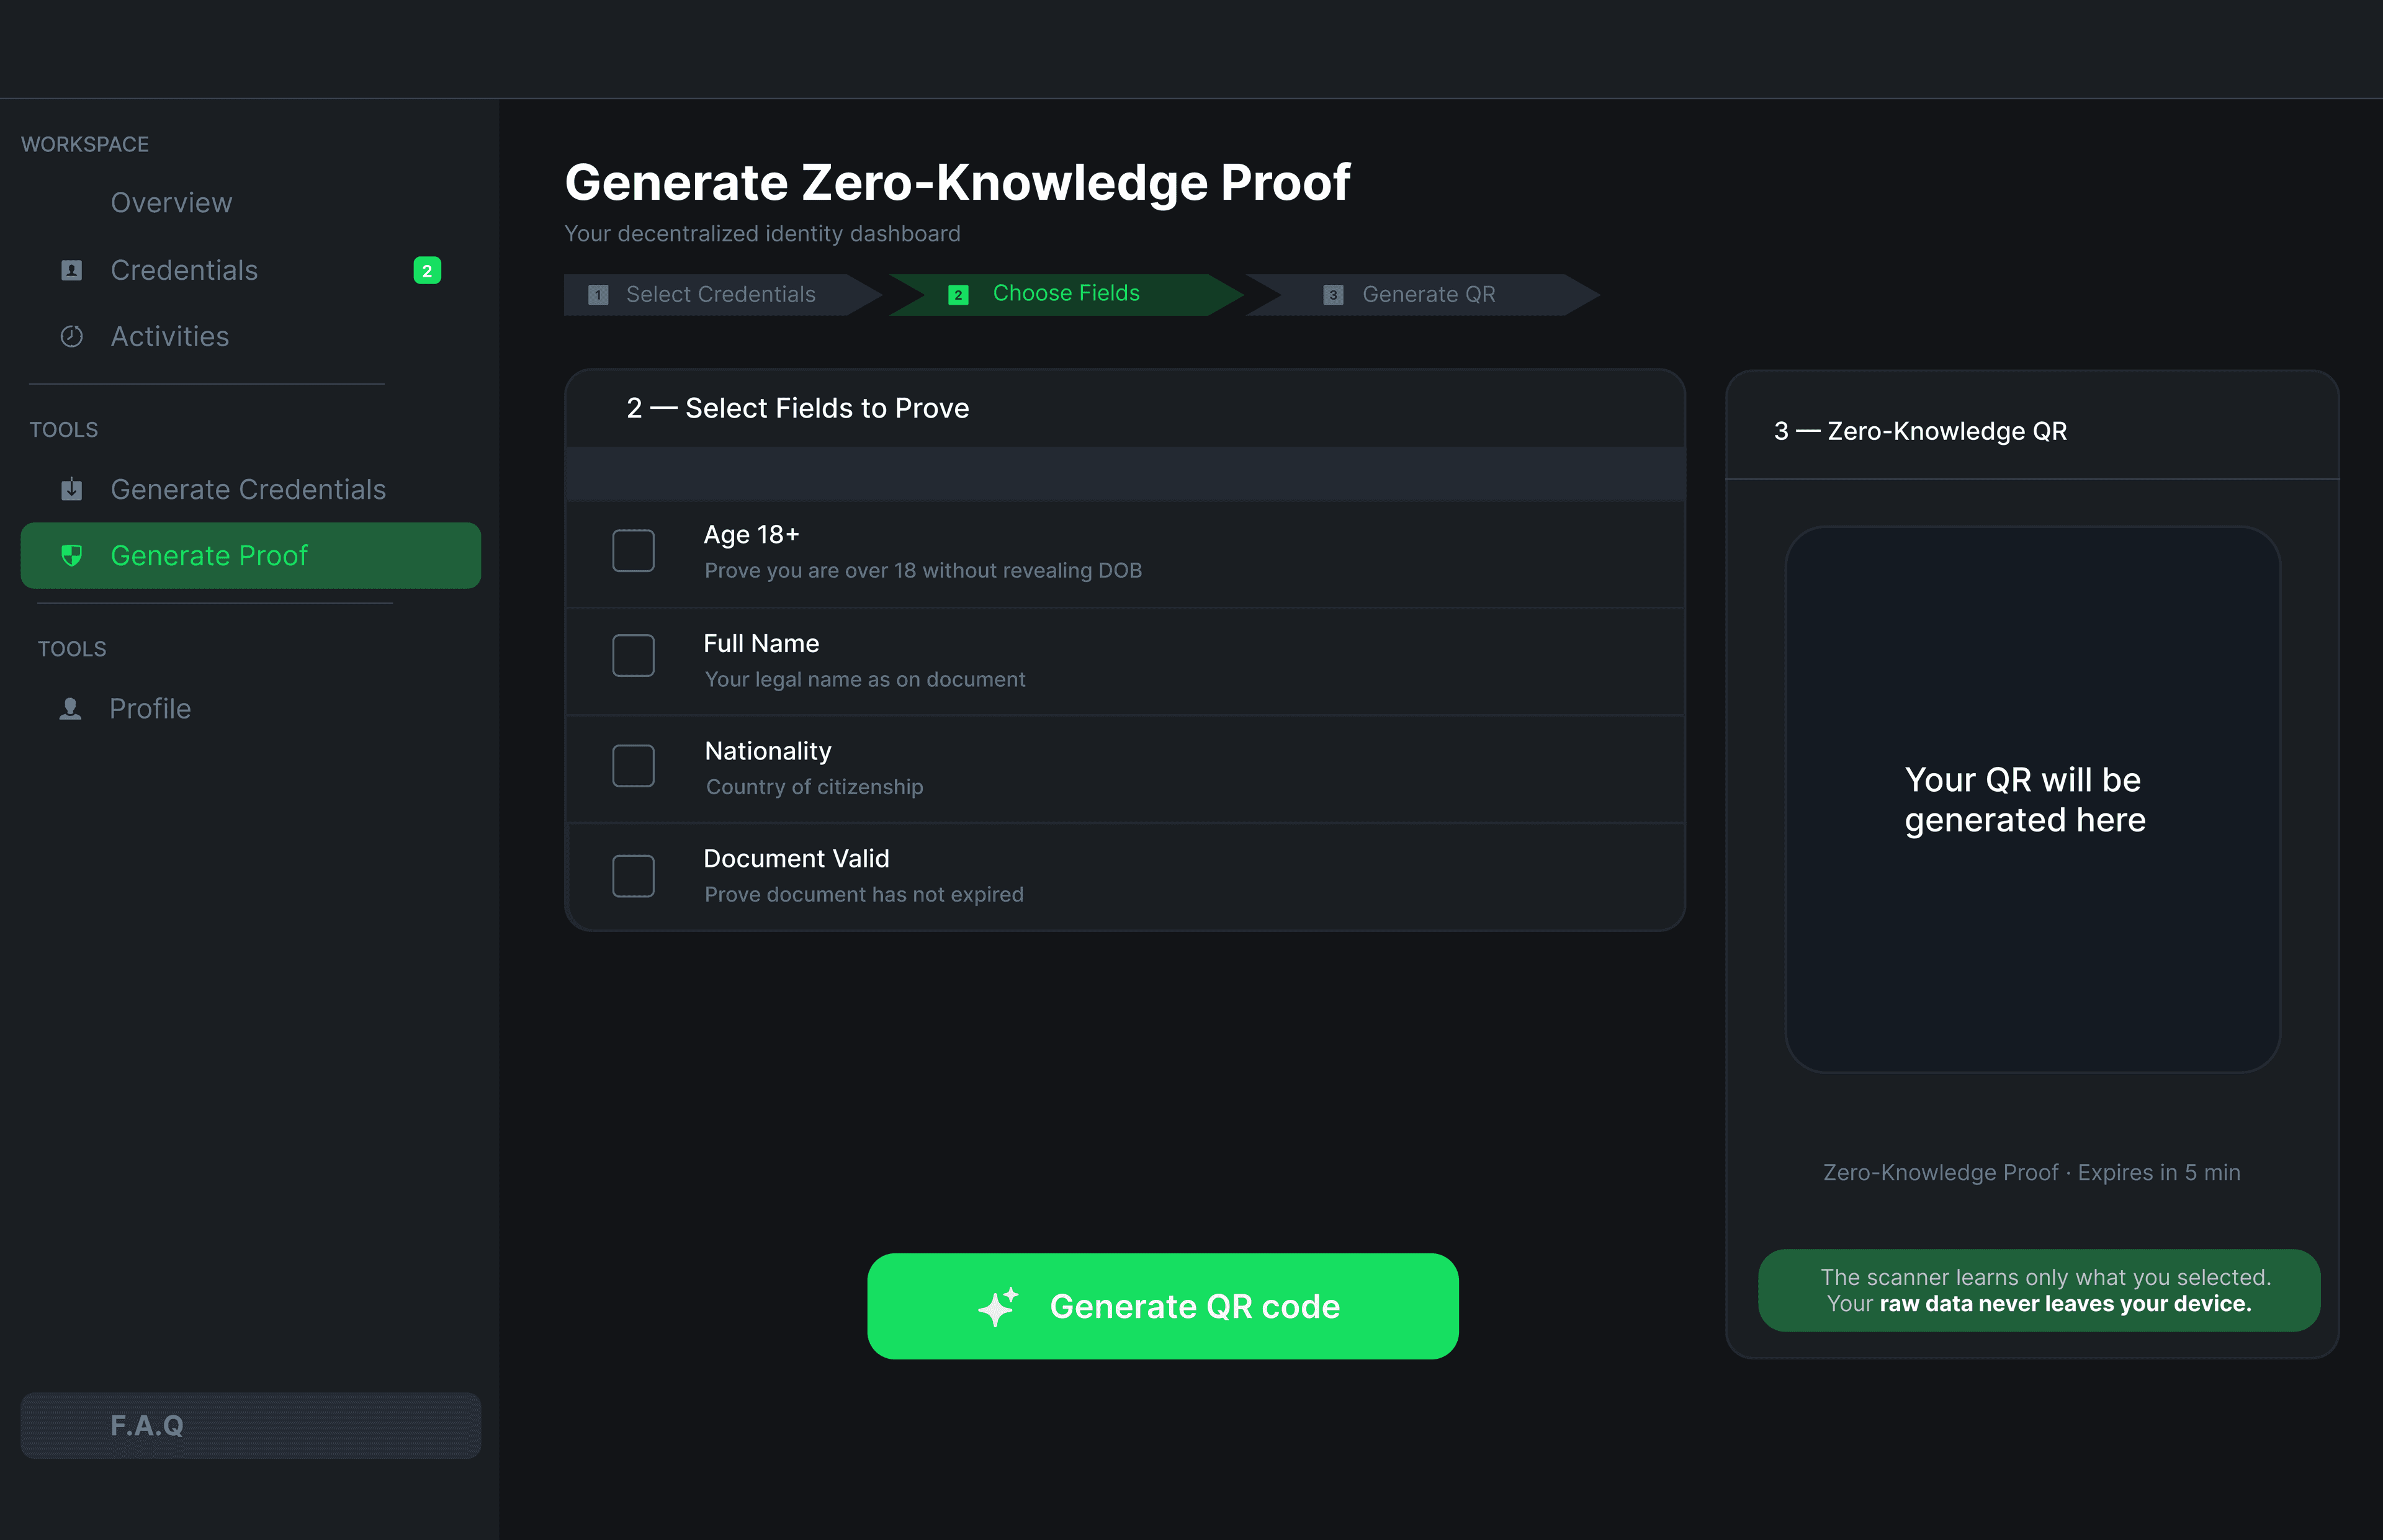Open the F.A.Q button

(x=250, y=1425)
